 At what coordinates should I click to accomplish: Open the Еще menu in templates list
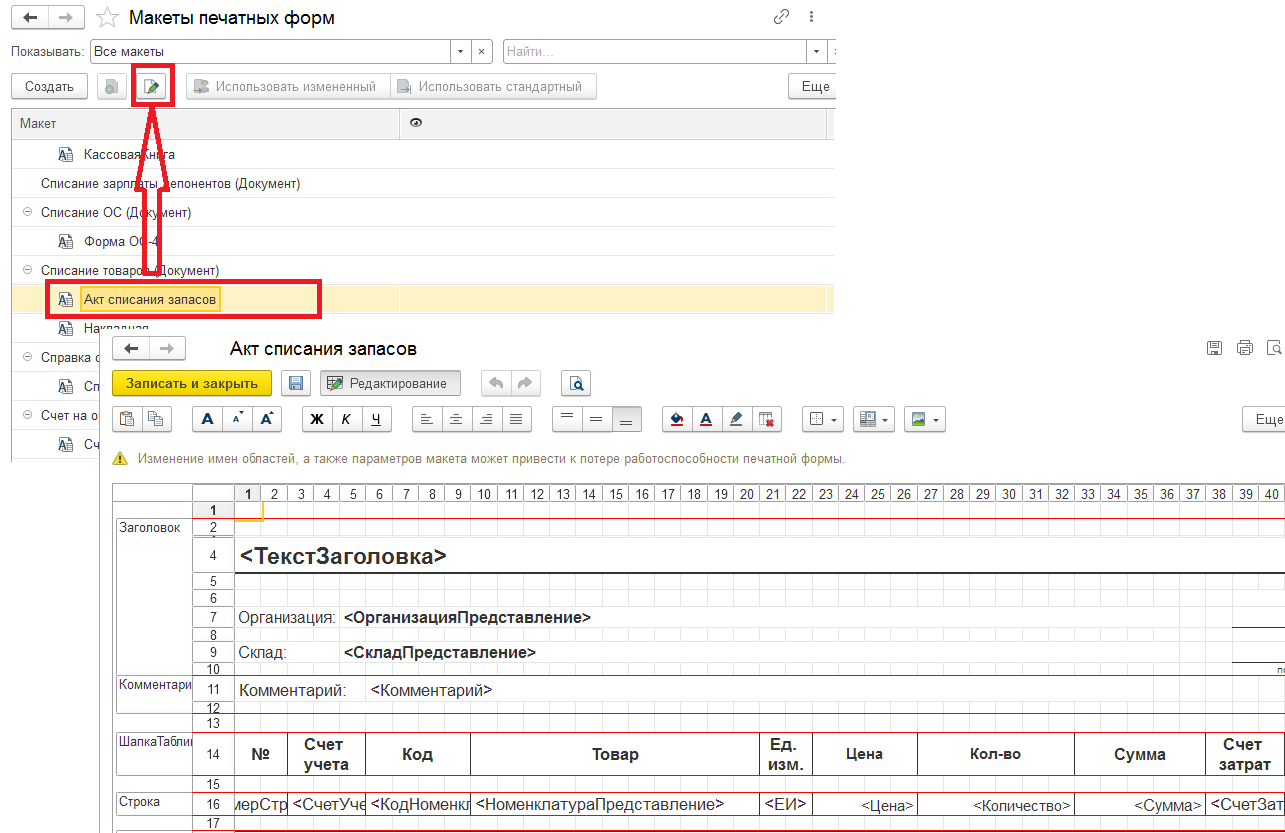click(813, 87)
